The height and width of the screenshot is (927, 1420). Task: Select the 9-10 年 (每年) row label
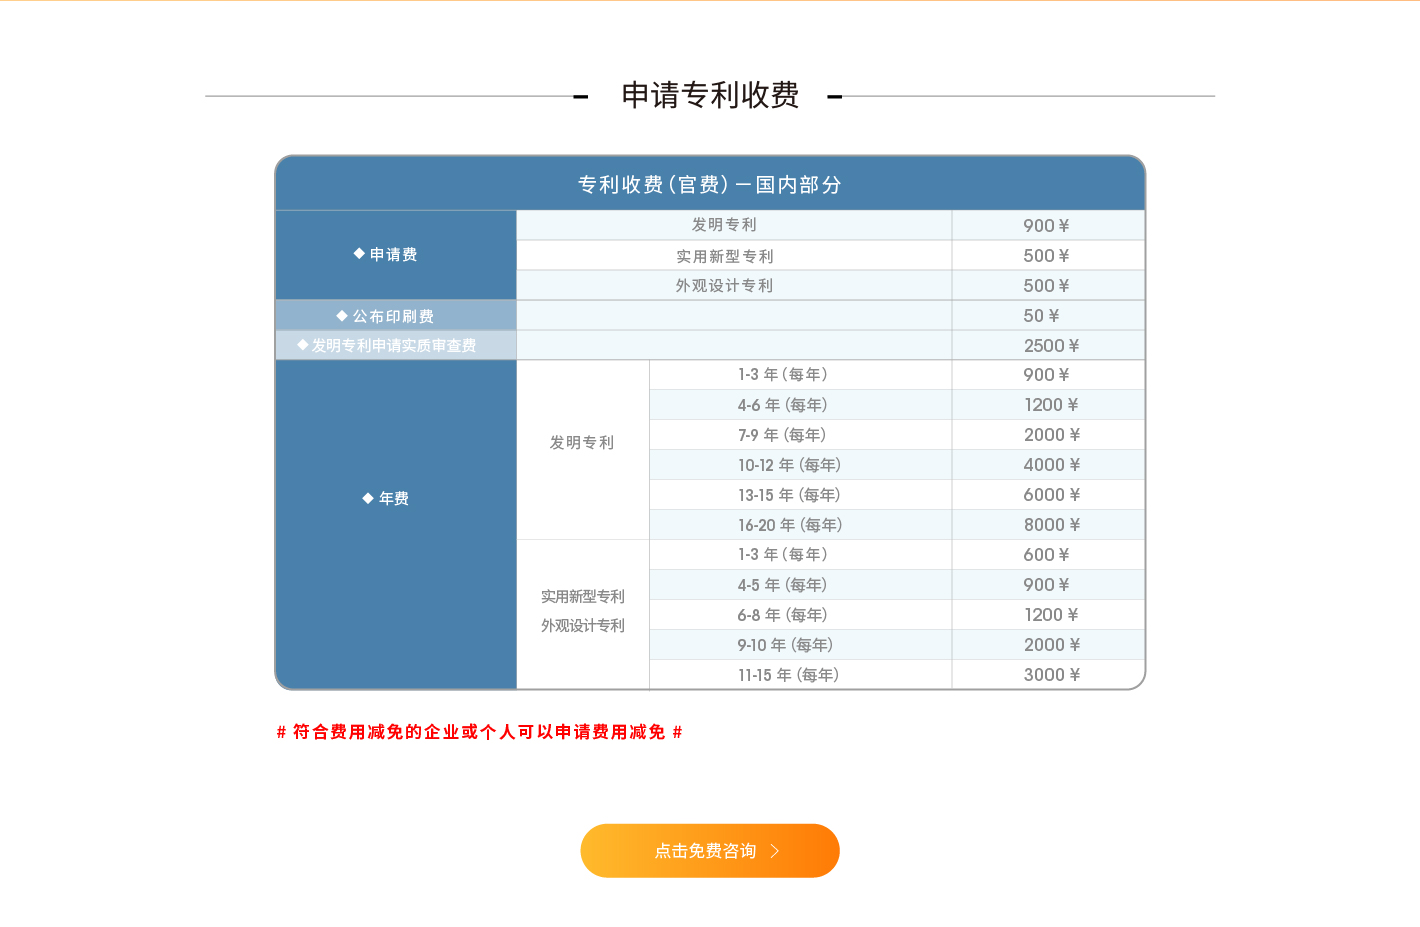[786, 645]
